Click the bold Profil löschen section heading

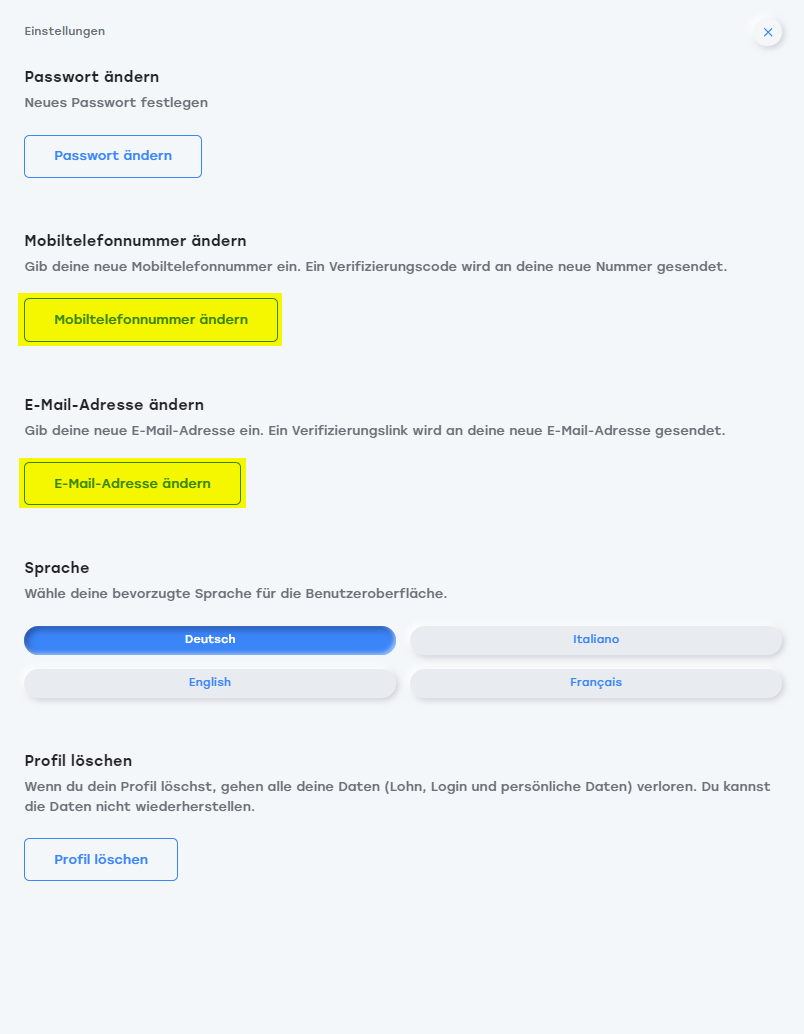coord(78,760)
